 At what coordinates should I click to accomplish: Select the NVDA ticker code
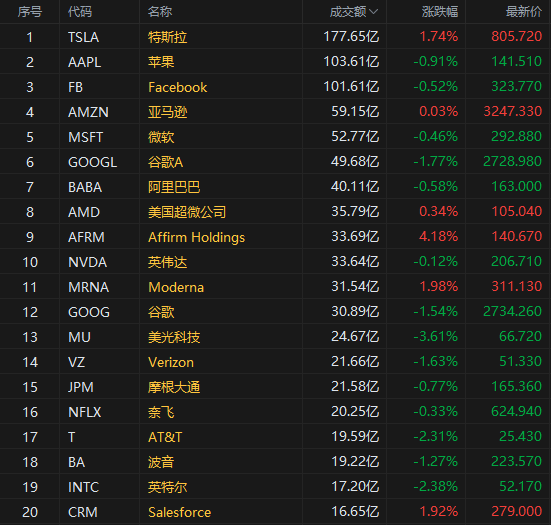click(87, 262)
